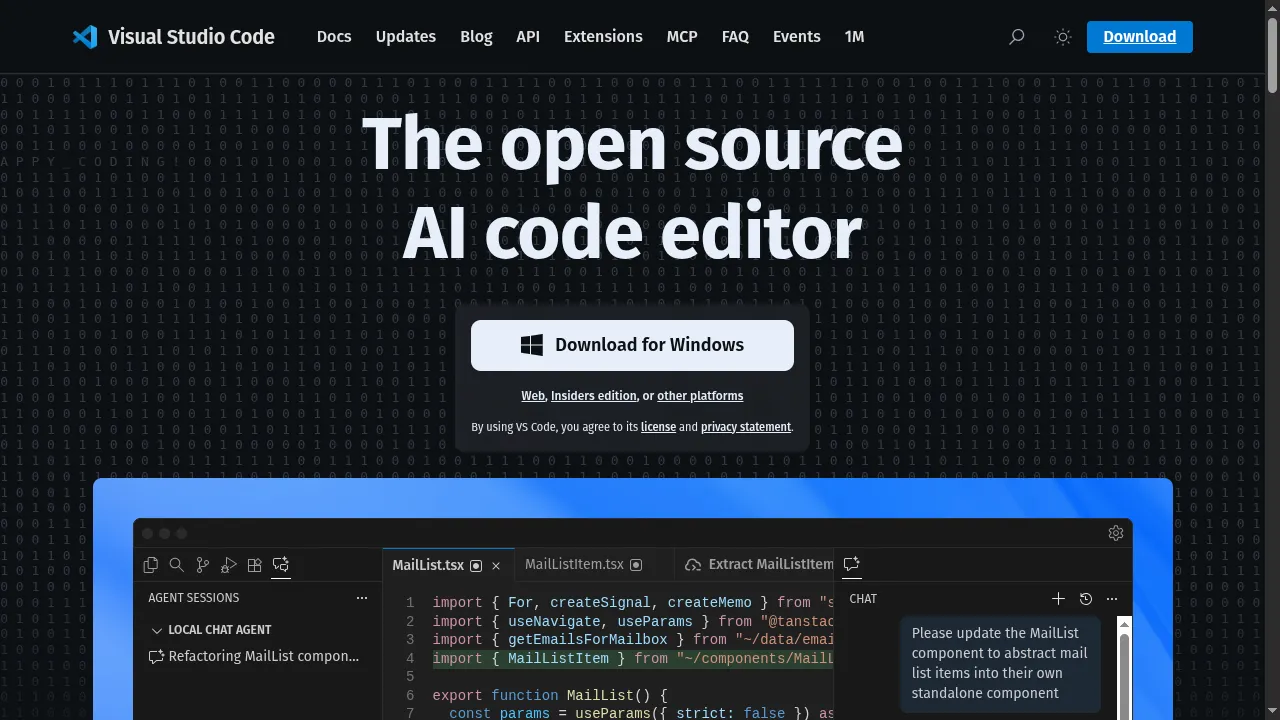The height and width of the screenshot is (720, 1280).
Task: Show chat history with the clock icon
Action: pos(1086,599)
